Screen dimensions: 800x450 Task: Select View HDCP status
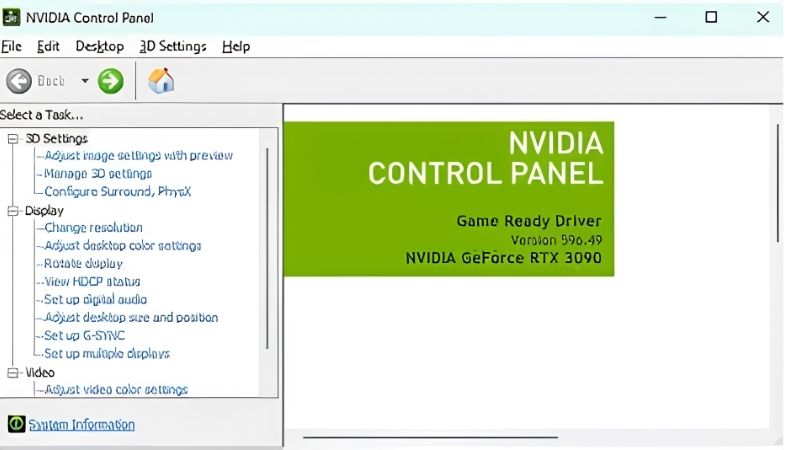(x=92, y=281)
